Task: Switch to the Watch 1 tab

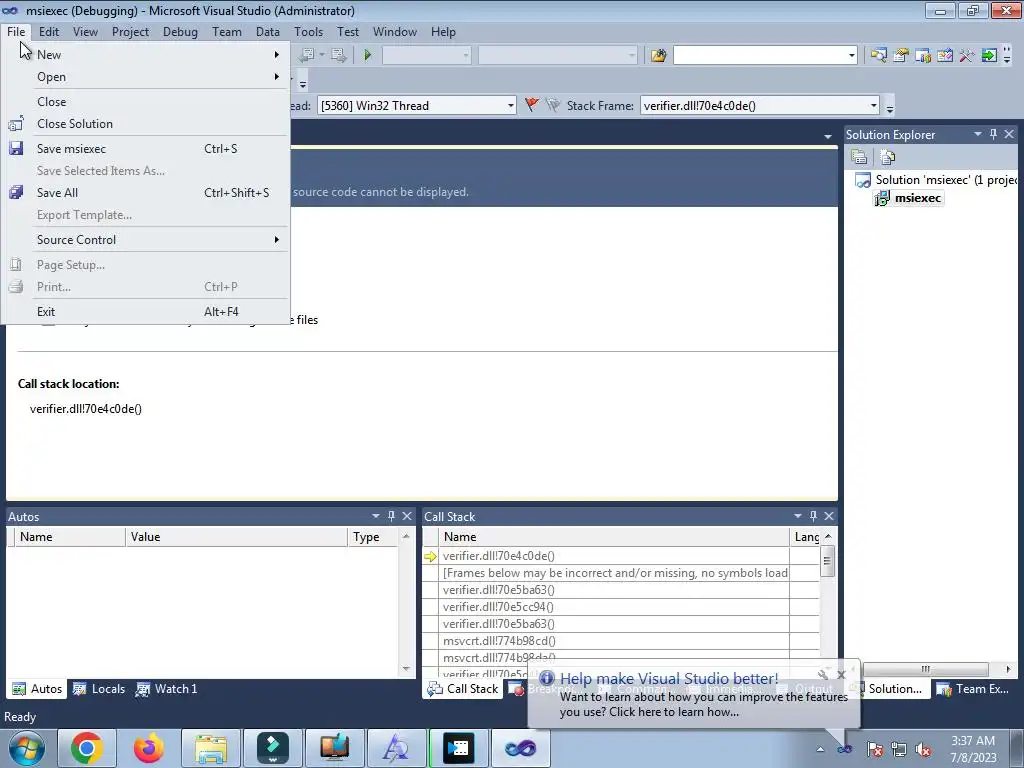Action: click(x=167, y=688)
